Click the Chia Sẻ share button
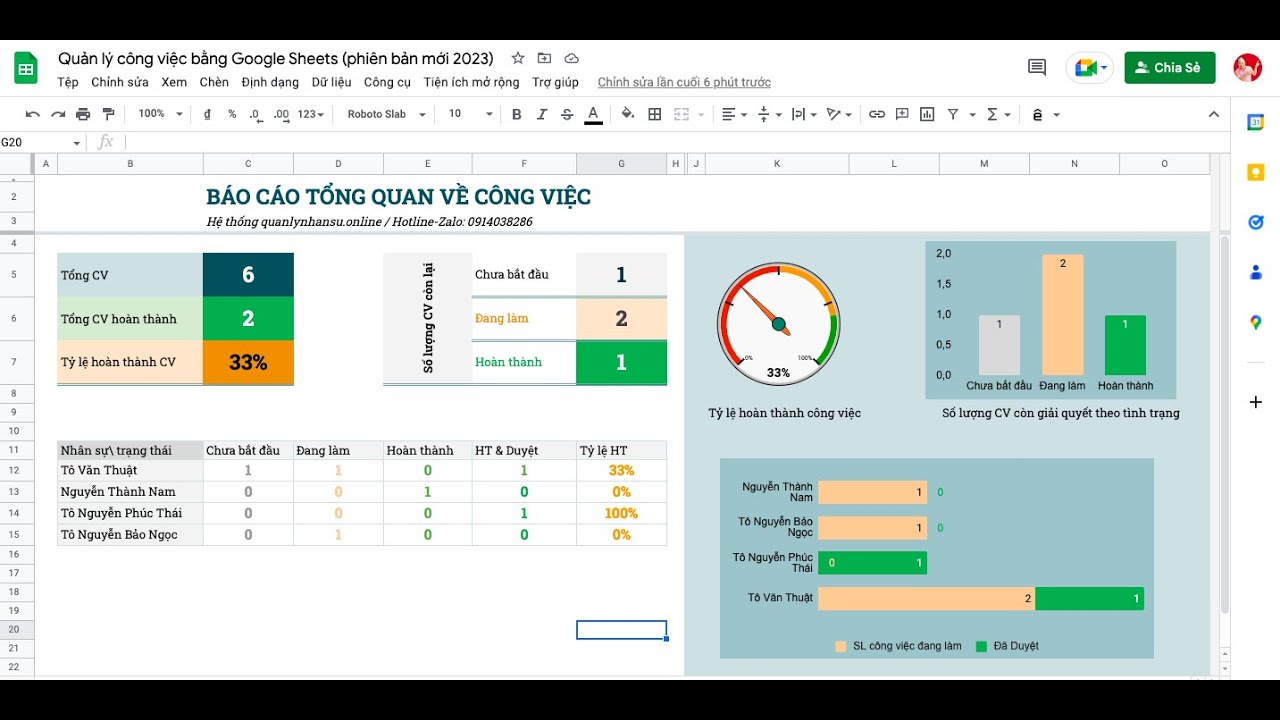Viewport: 1280px width, 720px height. click(1170, 67)
